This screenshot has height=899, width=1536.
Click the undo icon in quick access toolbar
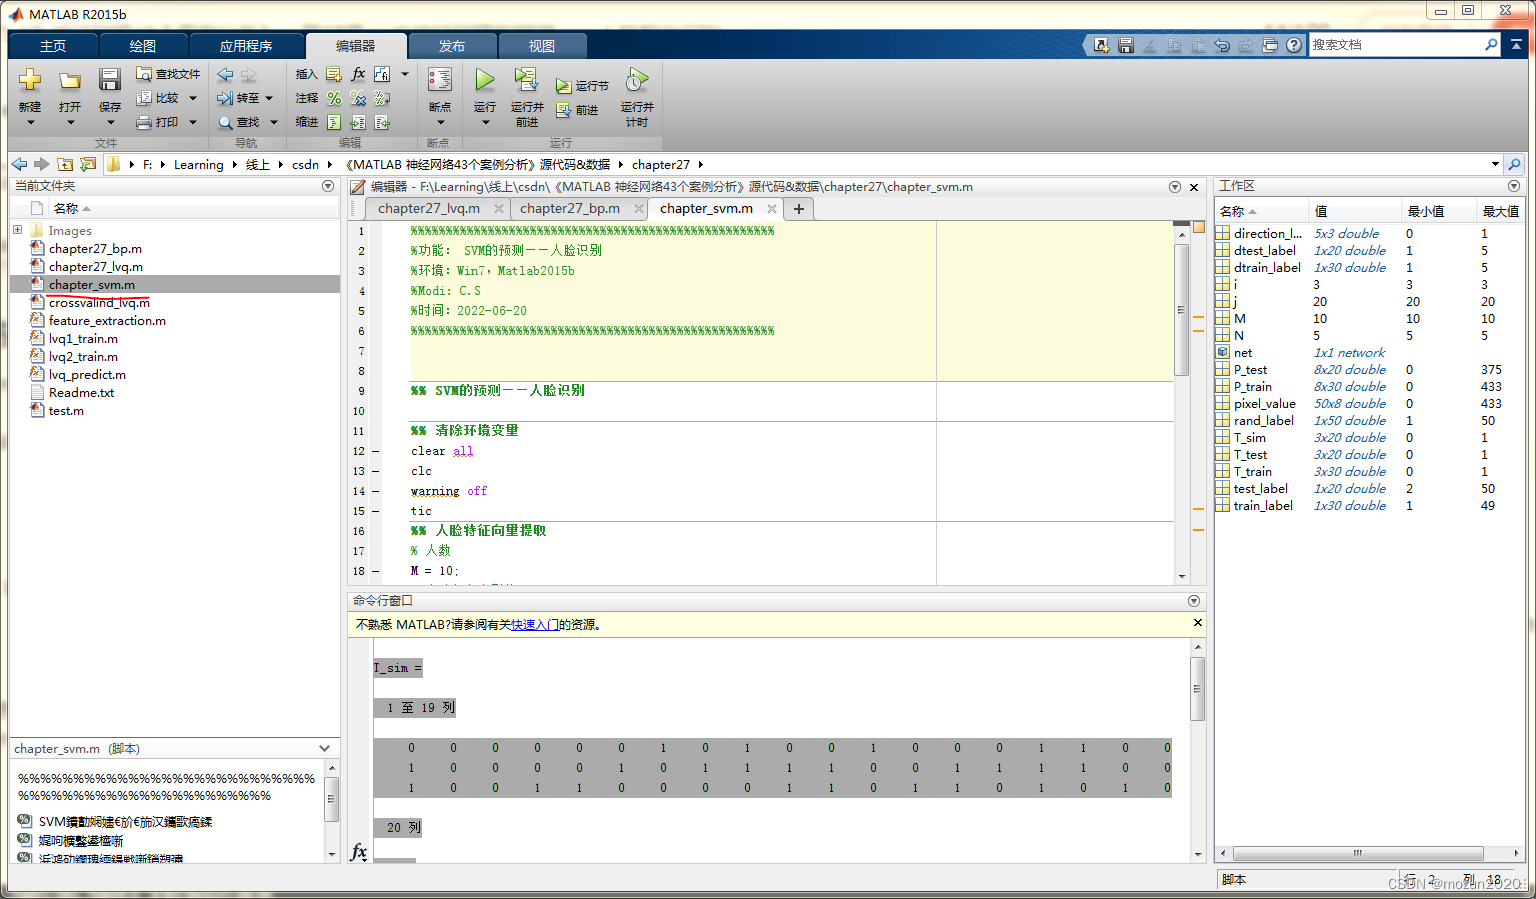pyautogui.click(x=1222, y=45)
